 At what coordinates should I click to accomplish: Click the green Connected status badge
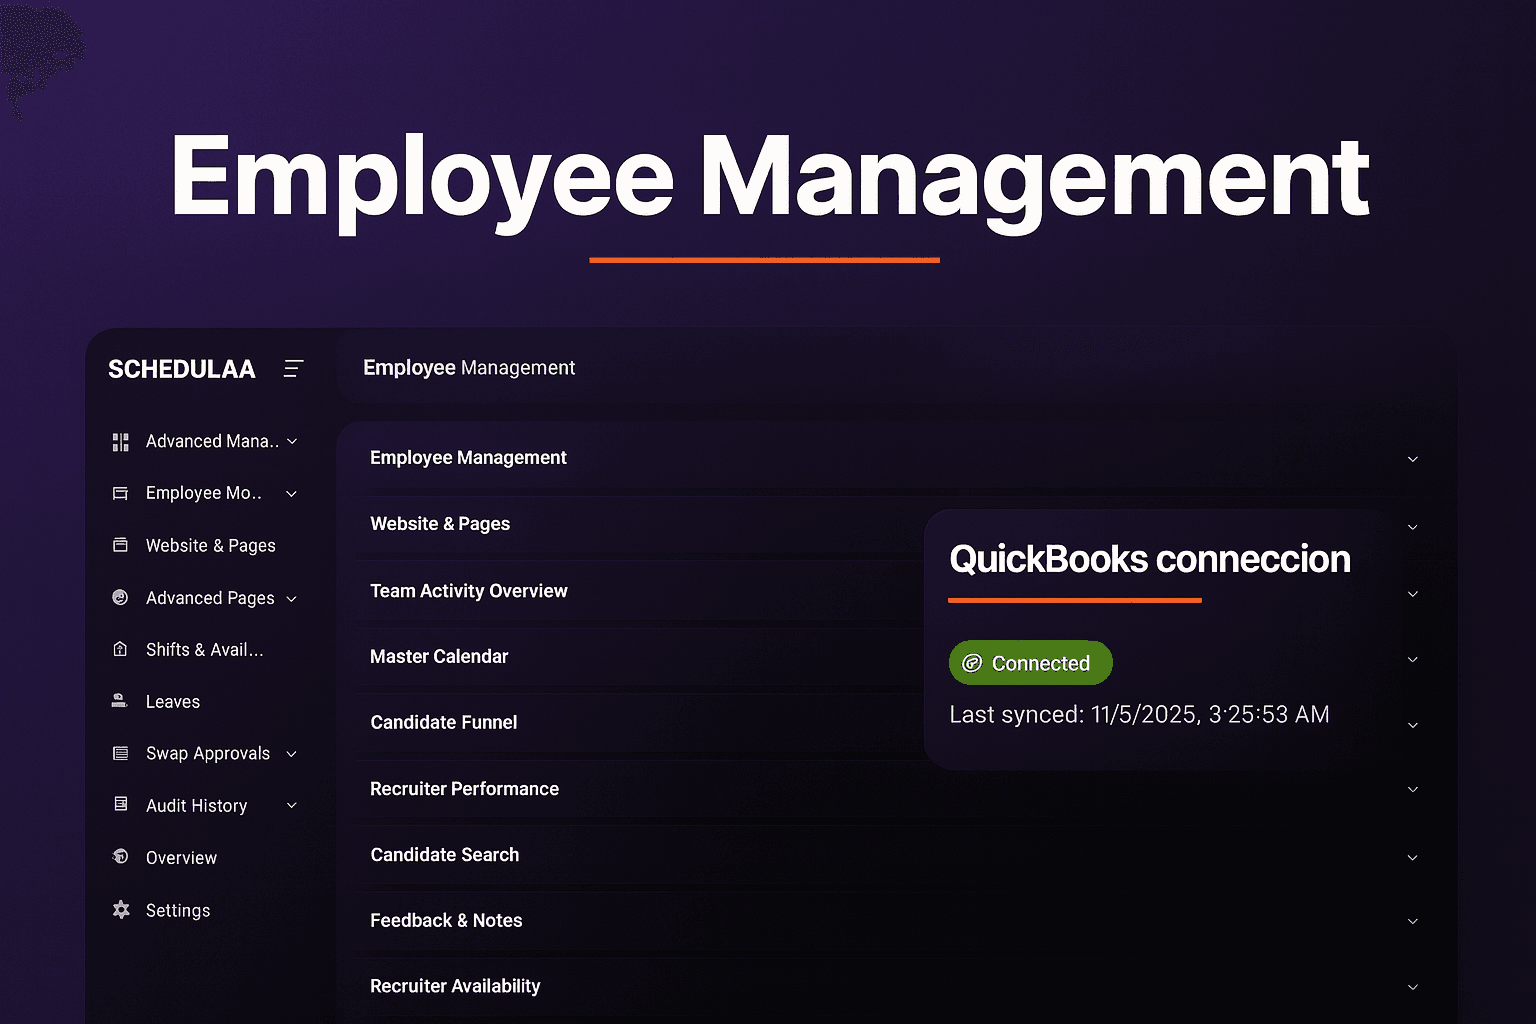point(1030,663)
